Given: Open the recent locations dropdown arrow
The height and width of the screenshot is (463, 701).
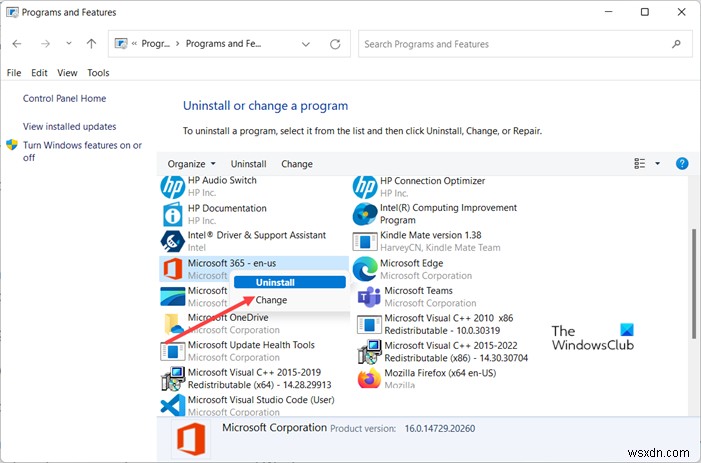Looking at the screenshot, I should [x=69, y=44].
